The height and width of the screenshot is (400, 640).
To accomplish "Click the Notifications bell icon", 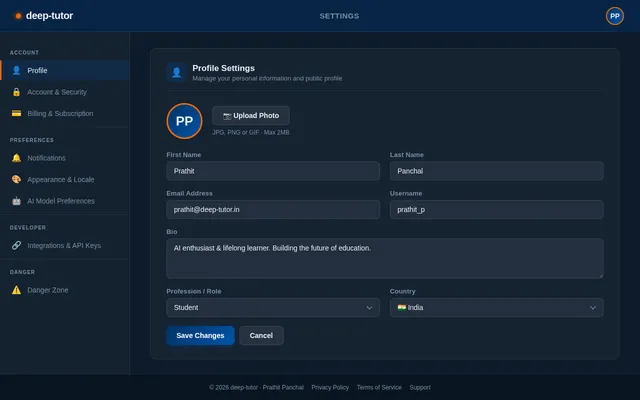I will [x=16, y=158].
